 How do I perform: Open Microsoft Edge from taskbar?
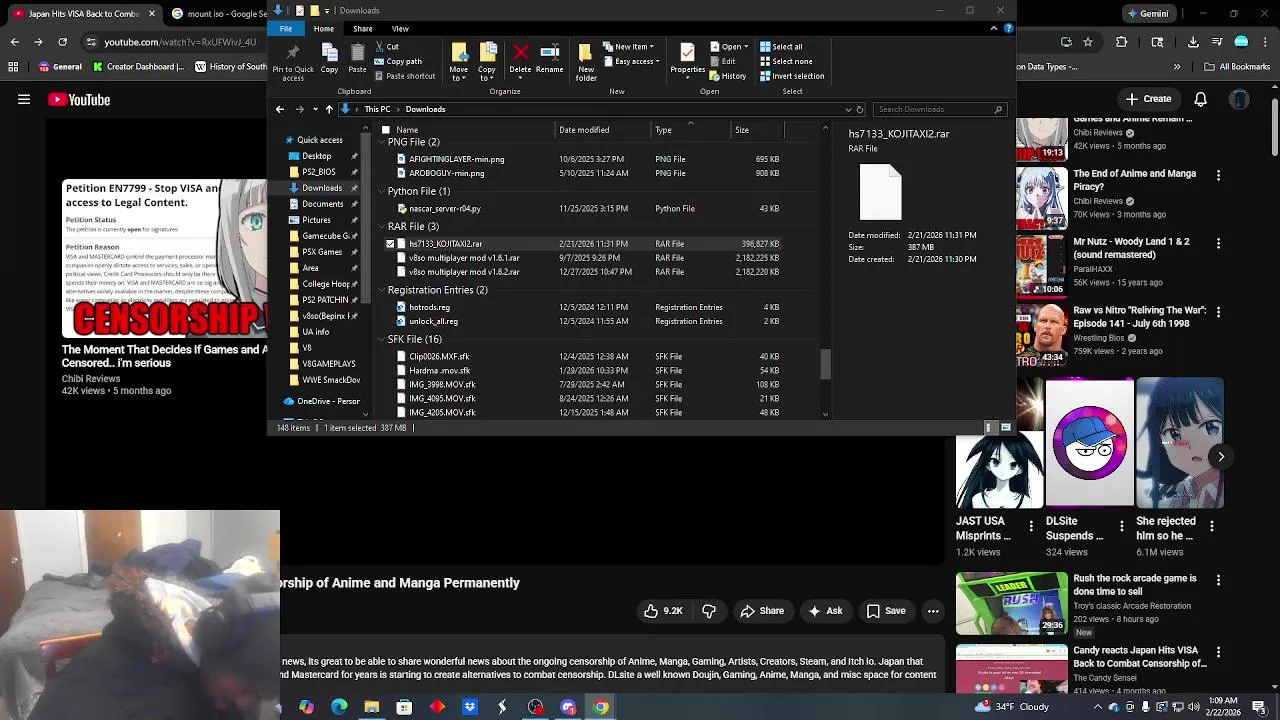coord(339,707)
